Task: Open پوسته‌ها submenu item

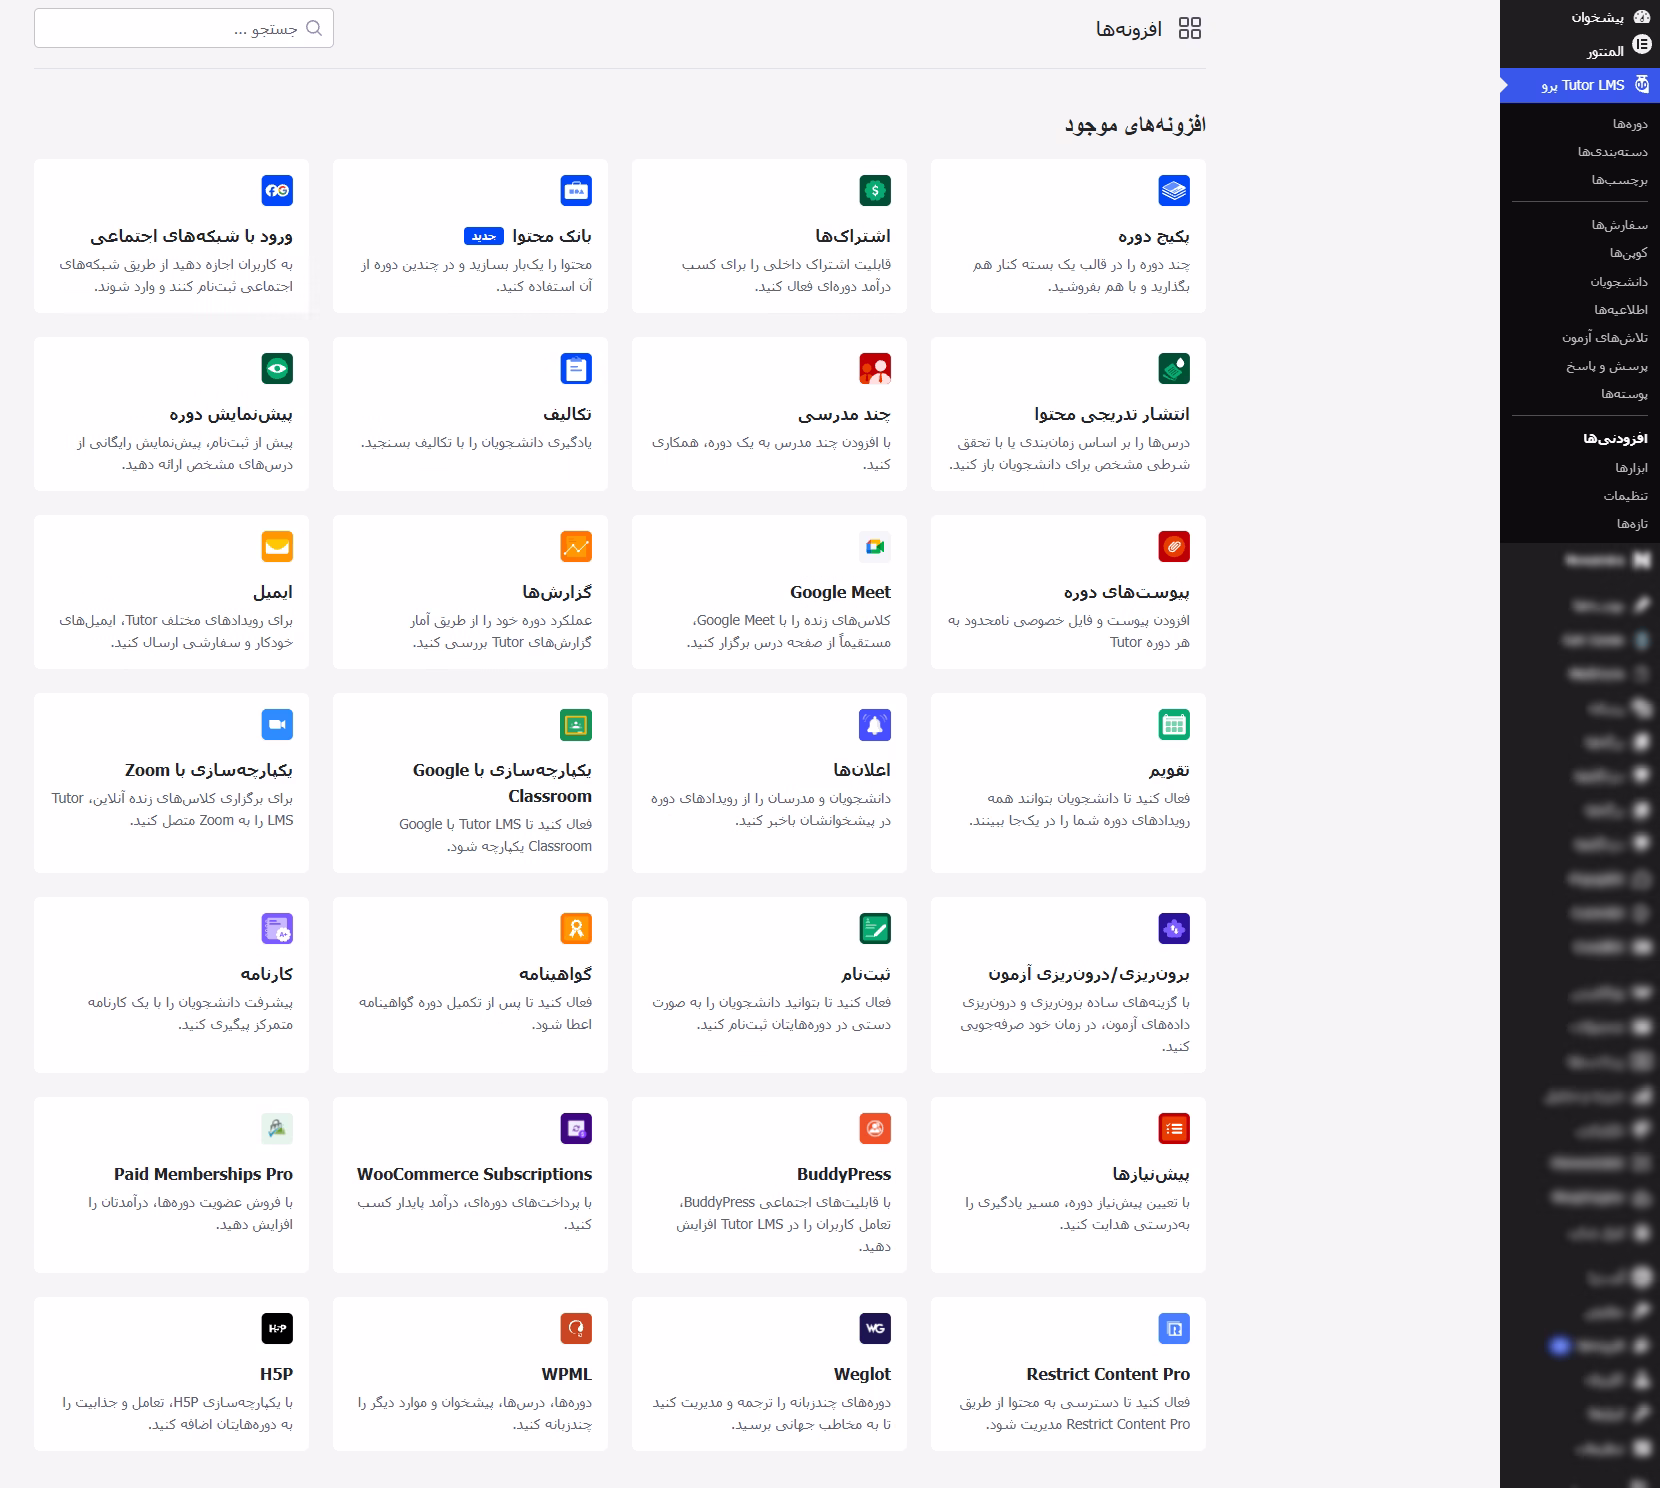Action: [1623, 394]
